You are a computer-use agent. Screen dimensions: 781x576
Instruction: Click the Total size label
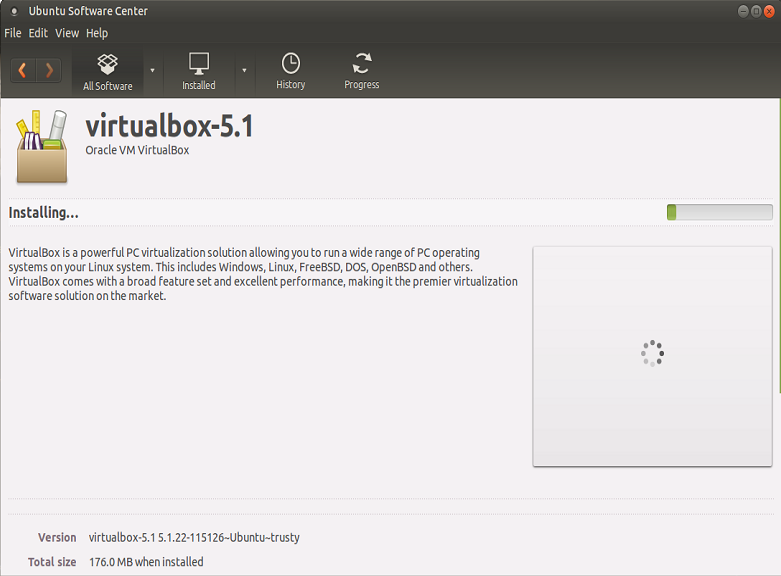click(52, 562)
